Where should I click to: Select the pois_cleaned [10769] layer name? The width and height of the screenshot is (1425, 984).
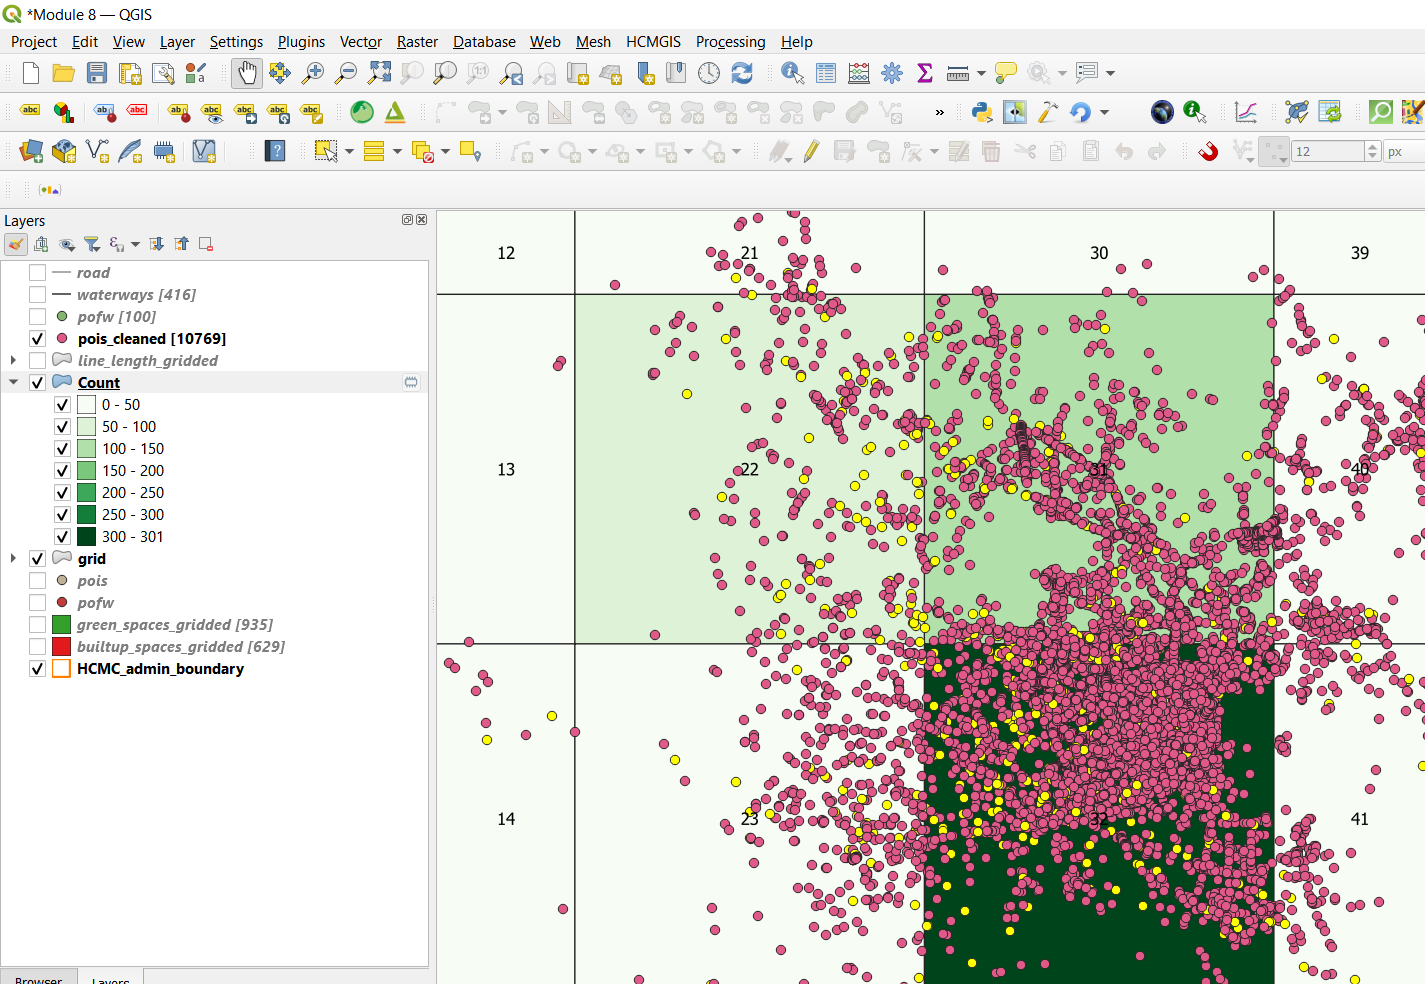click(151, 339)
